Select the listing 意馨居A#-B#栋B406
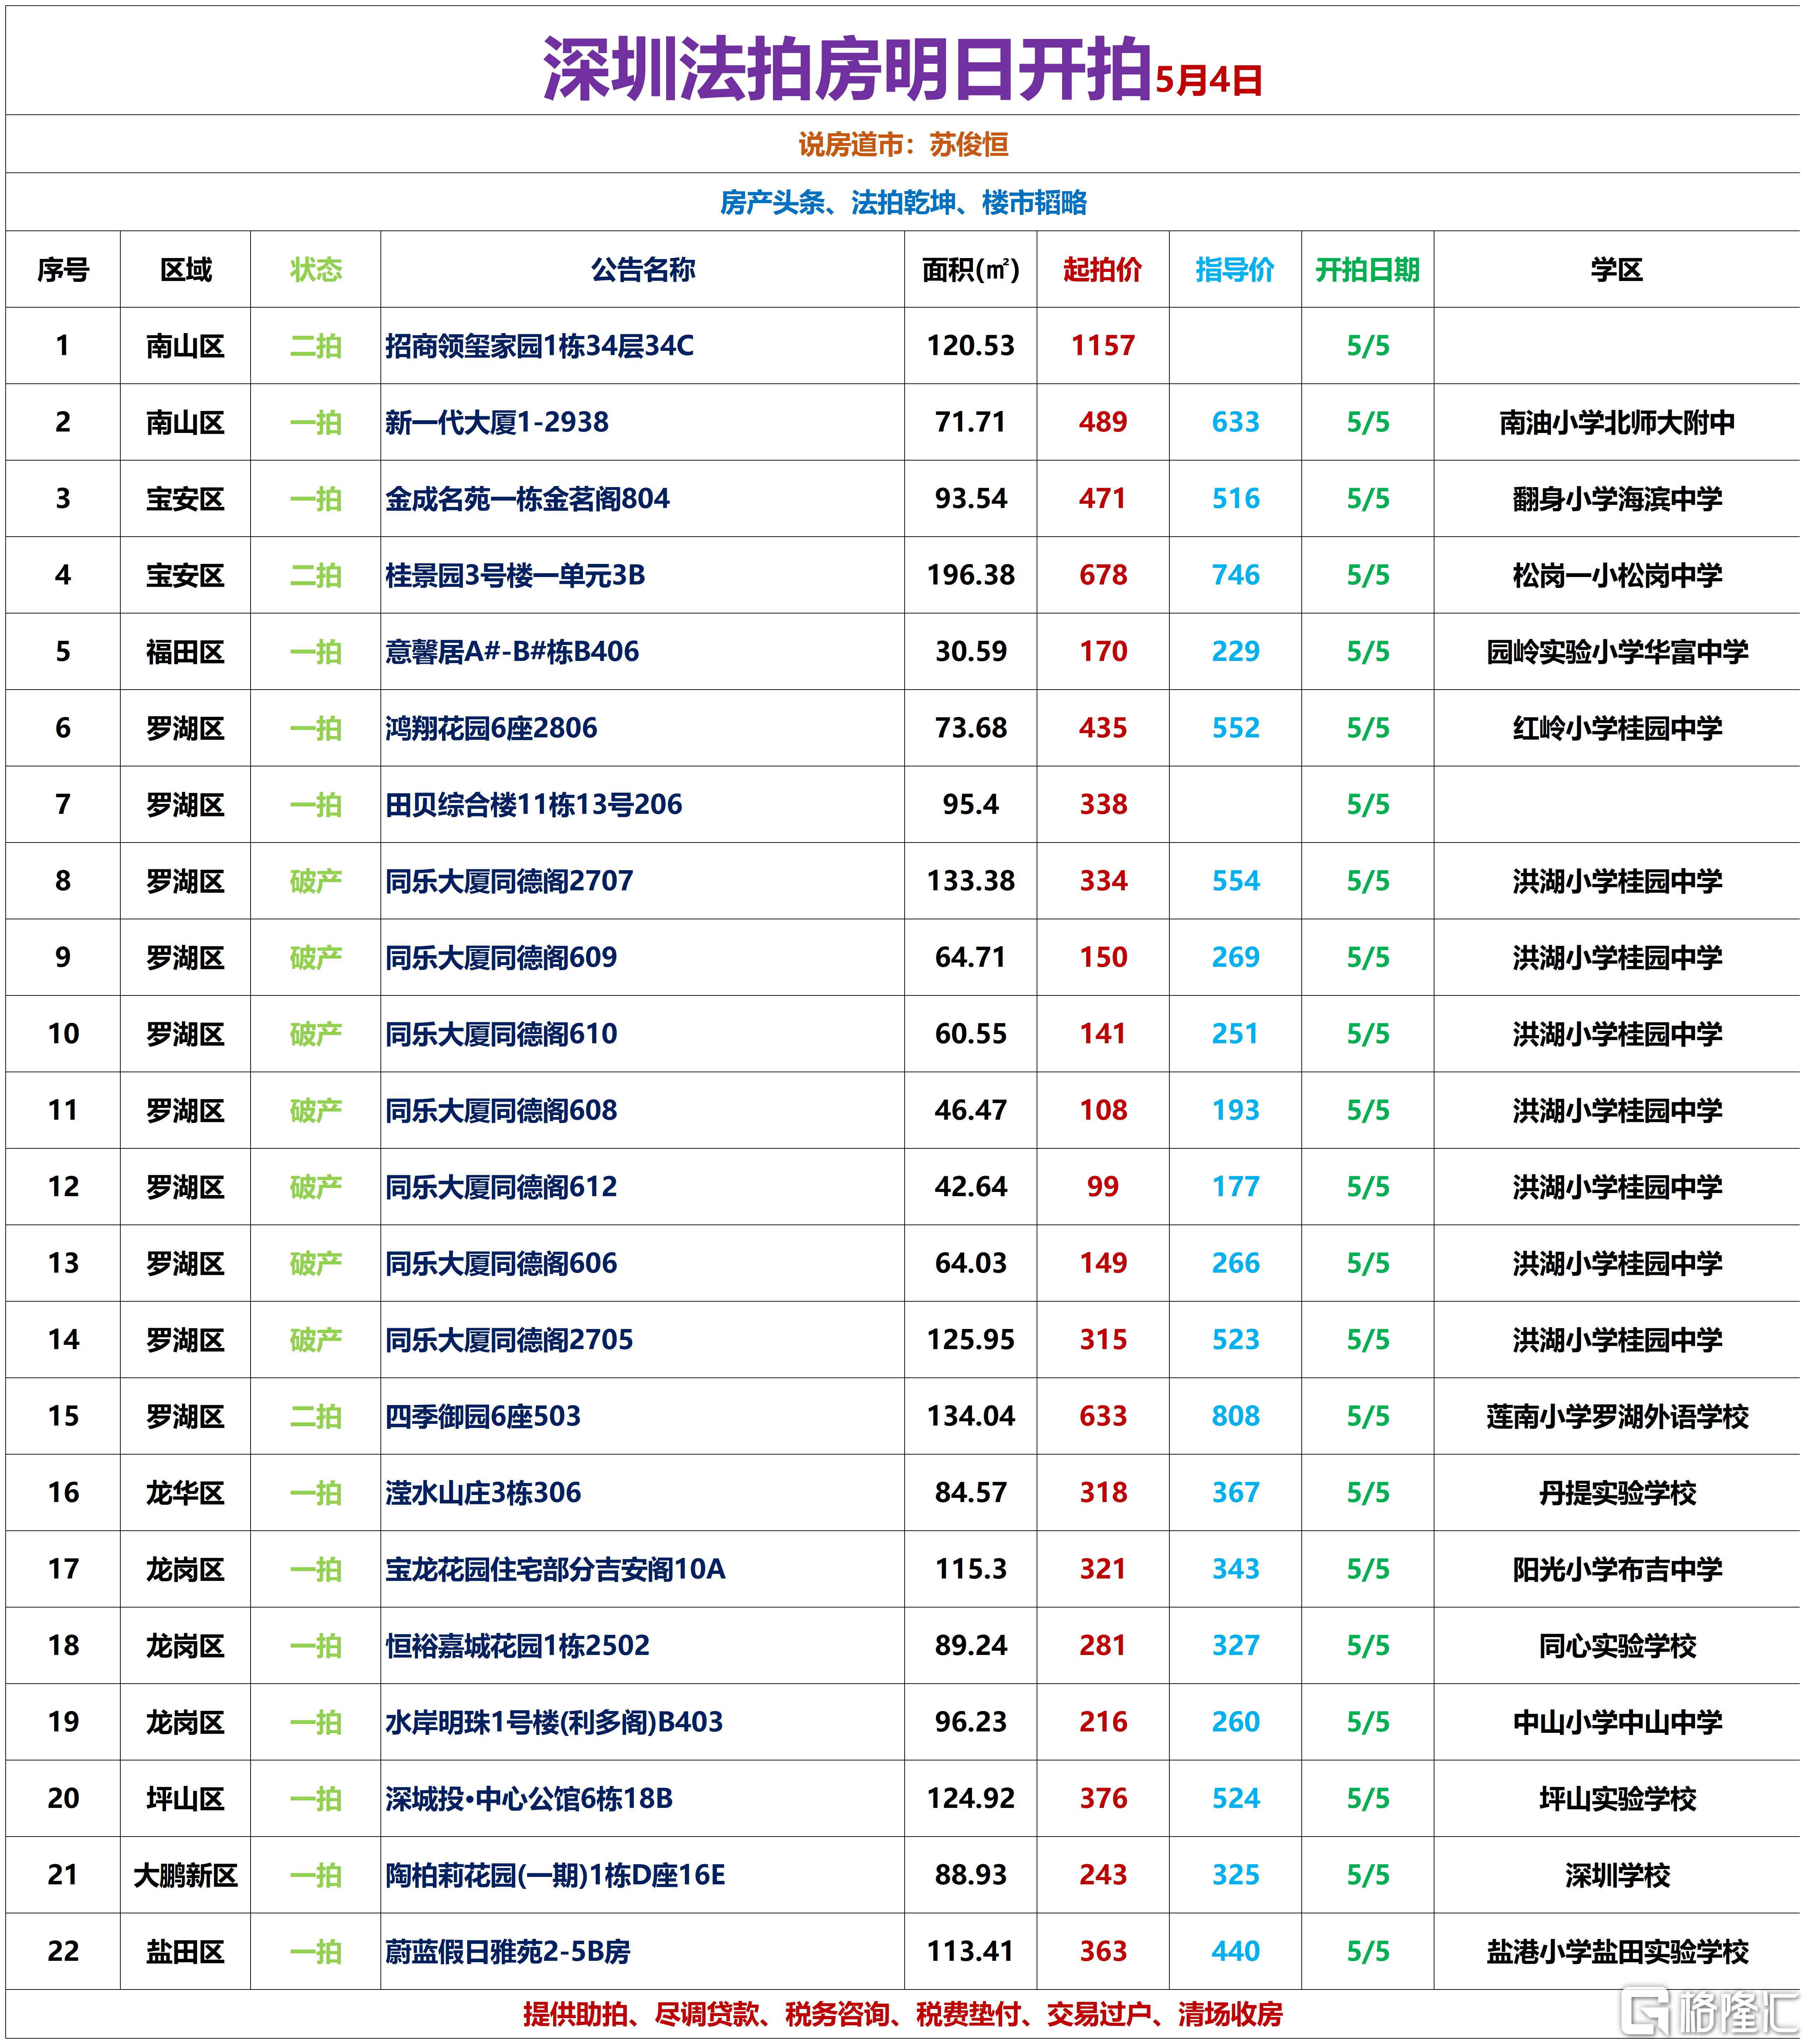 pyautogui.click(x=512, y=652)
